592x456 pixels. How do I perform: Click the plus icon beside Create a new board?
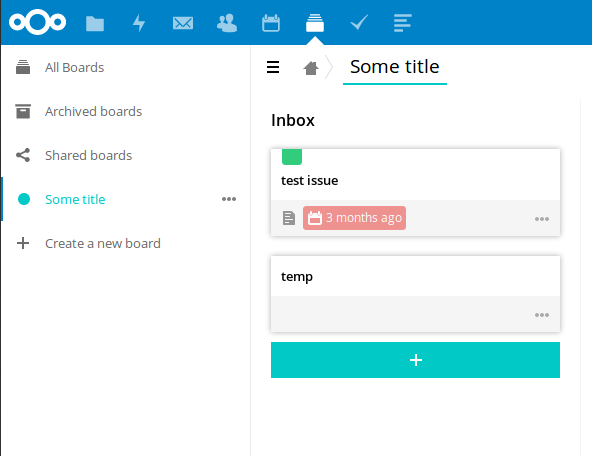23,243
